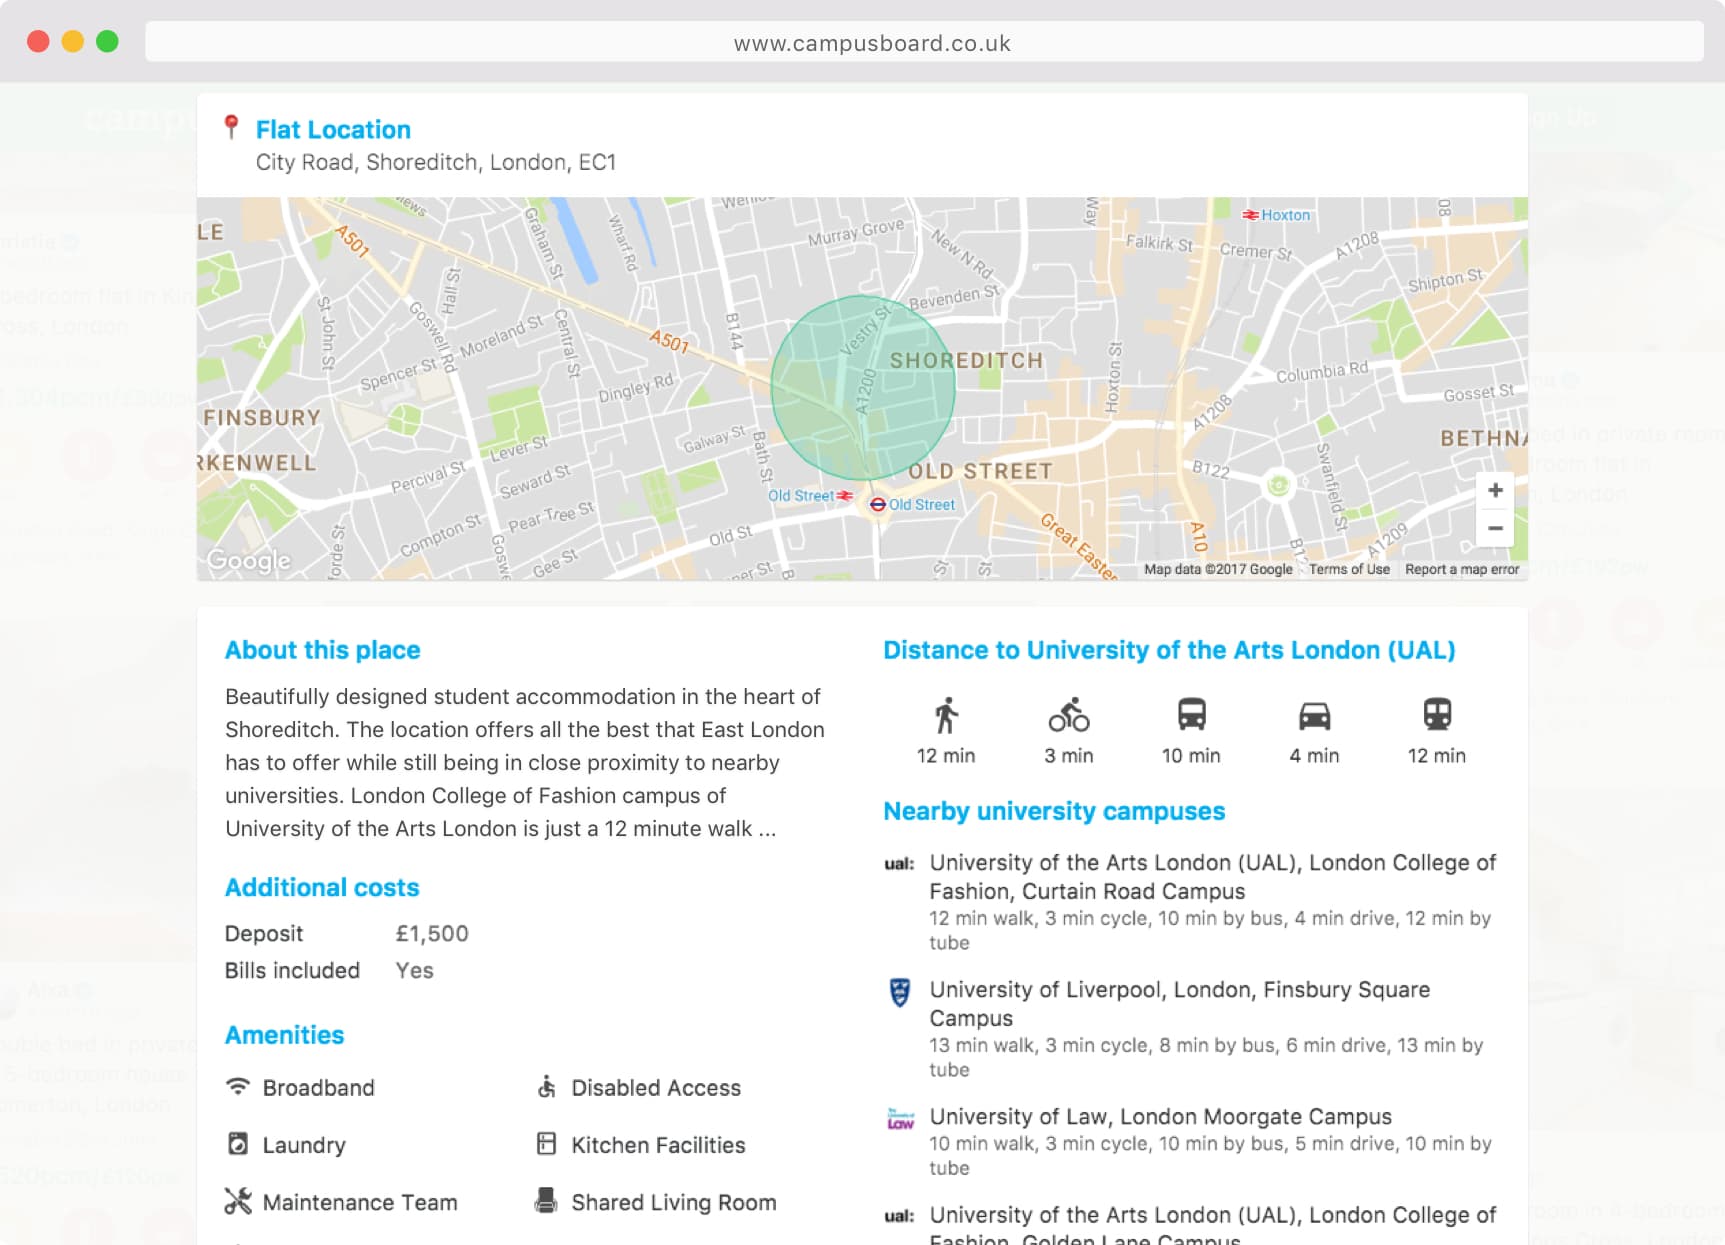This screenshot has width=1725, height=1245.
Task: Click the Shared Living Room armchair icon
Action: [x=546, y=1201]
